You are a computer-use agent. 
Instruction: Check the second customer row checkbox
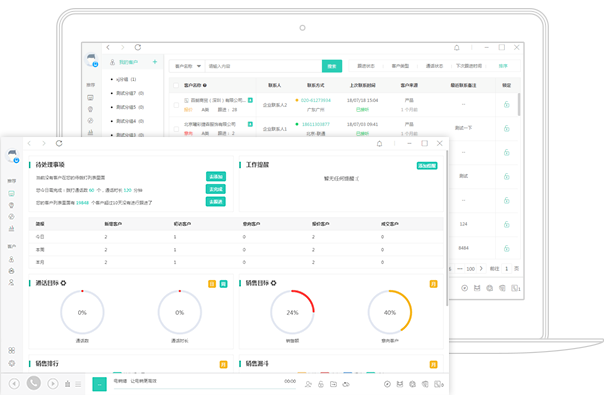coord(176,129)
